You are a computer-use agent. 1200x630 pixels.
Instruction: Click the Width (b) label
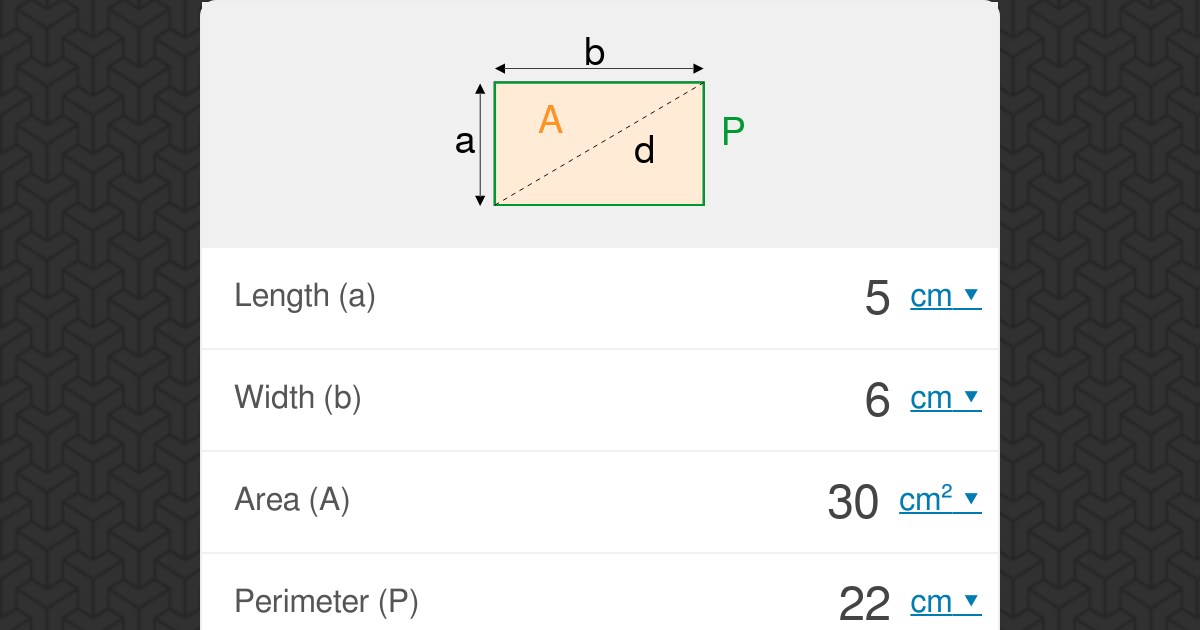click(x=298, y=398)
